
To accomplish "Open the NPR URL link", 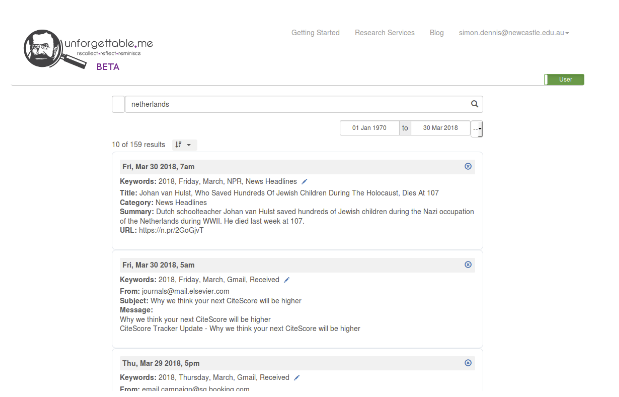I will pyautogui.click(x=171, y=230).
